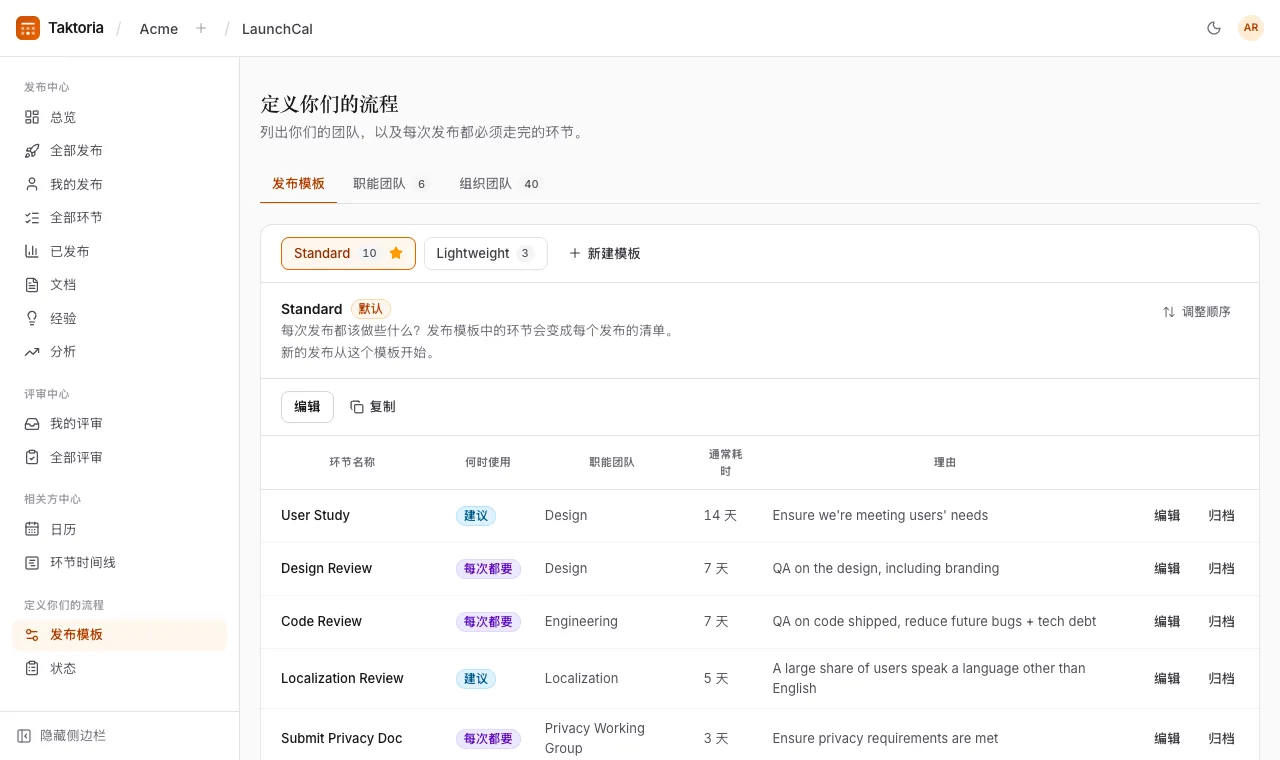Click 归档 for Submit Privacy Doc row
This screenshot has height=760, width=1280.
pos(1221,738)
